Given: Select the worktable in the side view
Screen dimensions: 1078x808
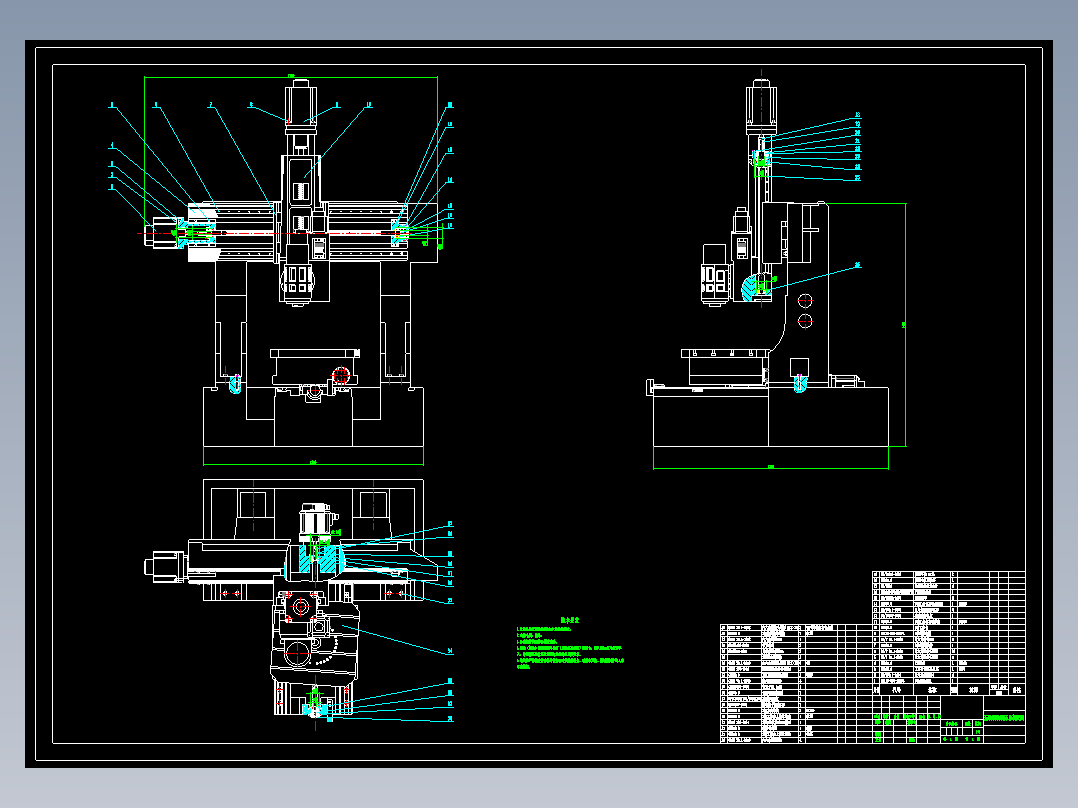Looking at the screenshot, I should coord(725,367).
